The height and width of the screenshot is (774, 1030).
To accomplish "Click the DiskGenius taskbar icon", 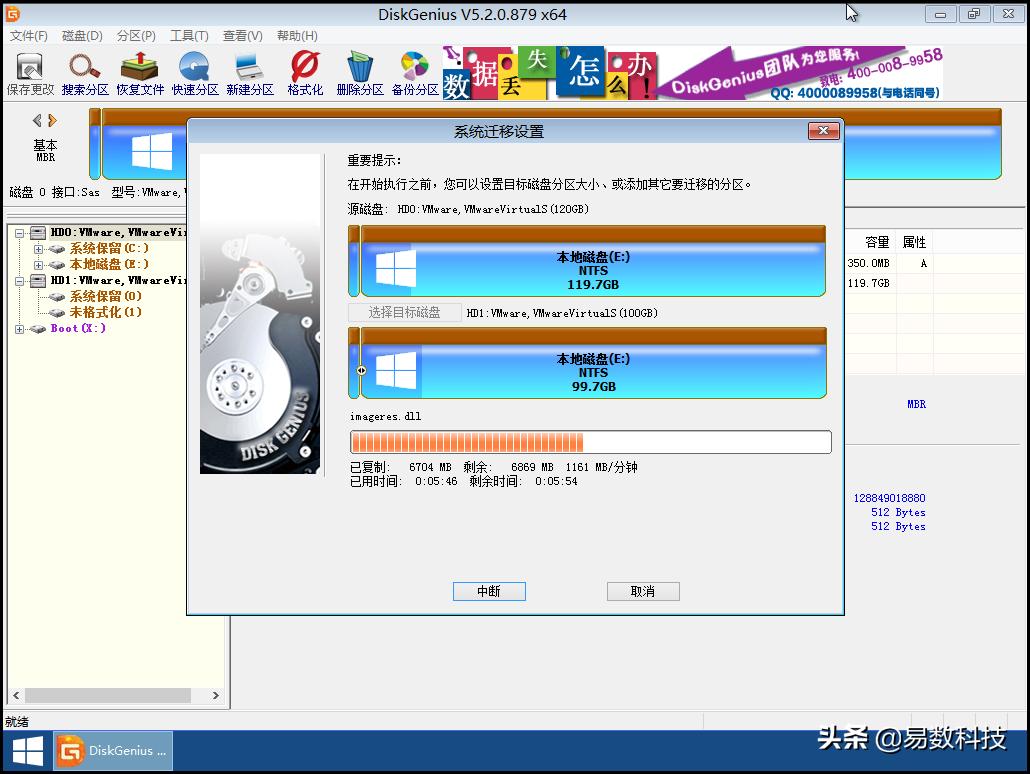I will click(x=110, y=750).
